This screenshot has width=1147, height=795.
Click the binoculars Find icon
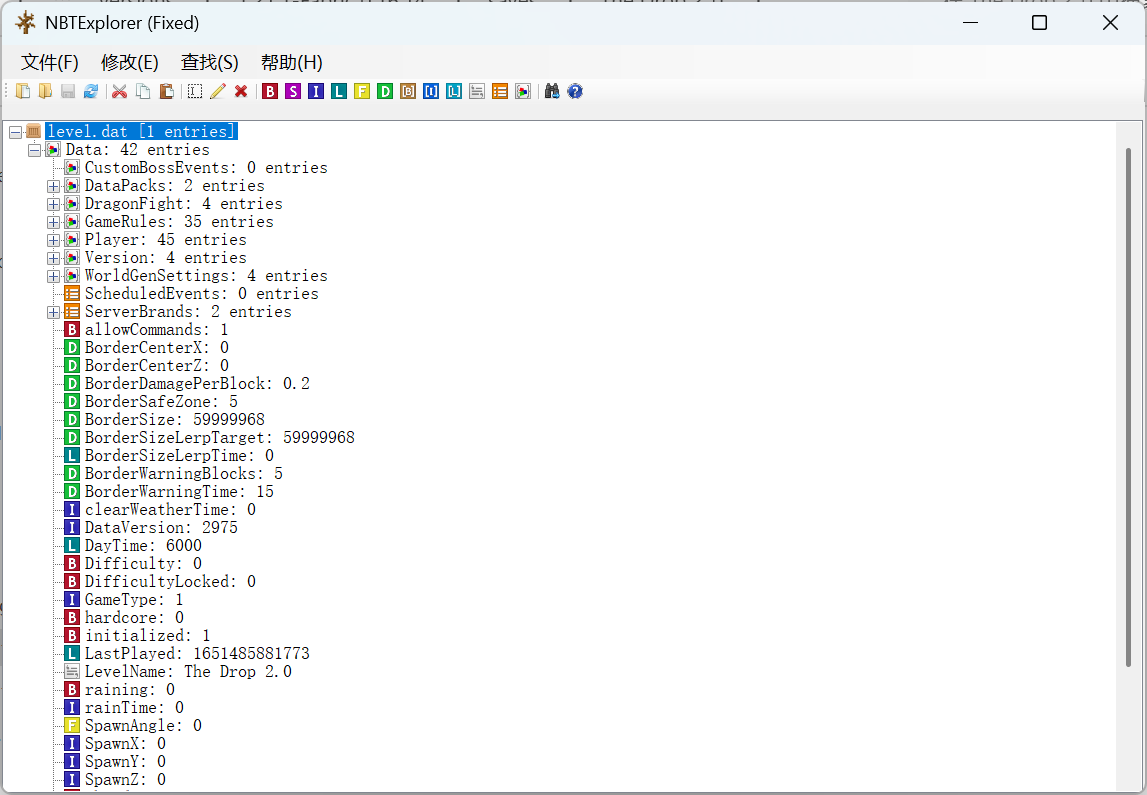pyautogui.click(x=552, y=91)
